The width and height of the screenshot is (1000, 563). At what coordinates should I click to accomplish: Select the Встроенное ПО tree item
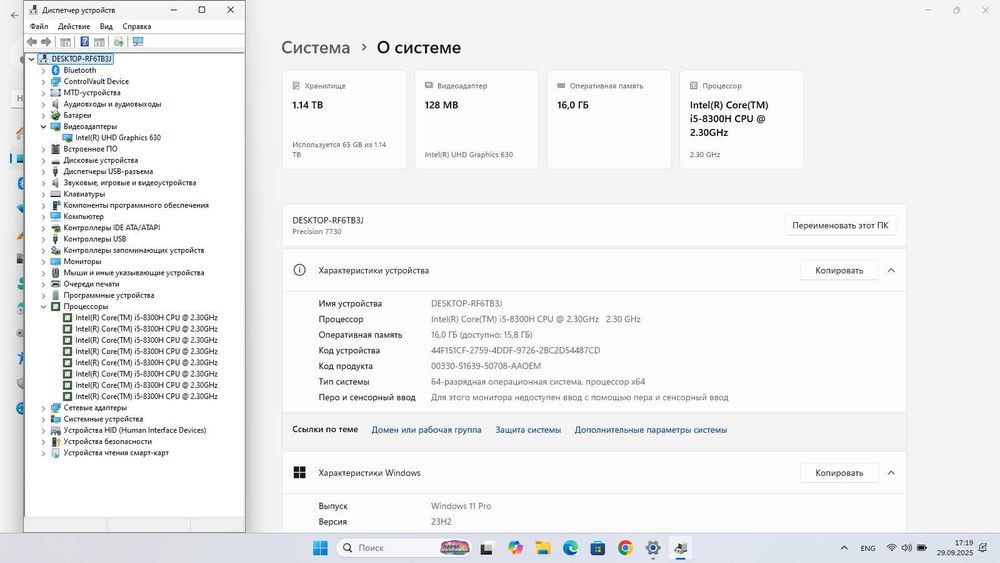(x=90, y=149)
